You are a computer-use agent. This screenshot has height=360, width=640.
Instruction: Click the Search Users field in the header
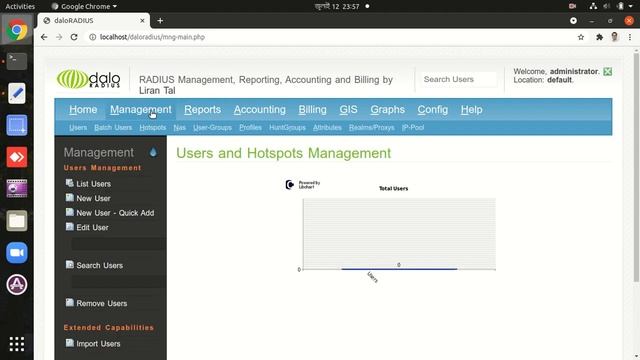(x=459, y=79)
